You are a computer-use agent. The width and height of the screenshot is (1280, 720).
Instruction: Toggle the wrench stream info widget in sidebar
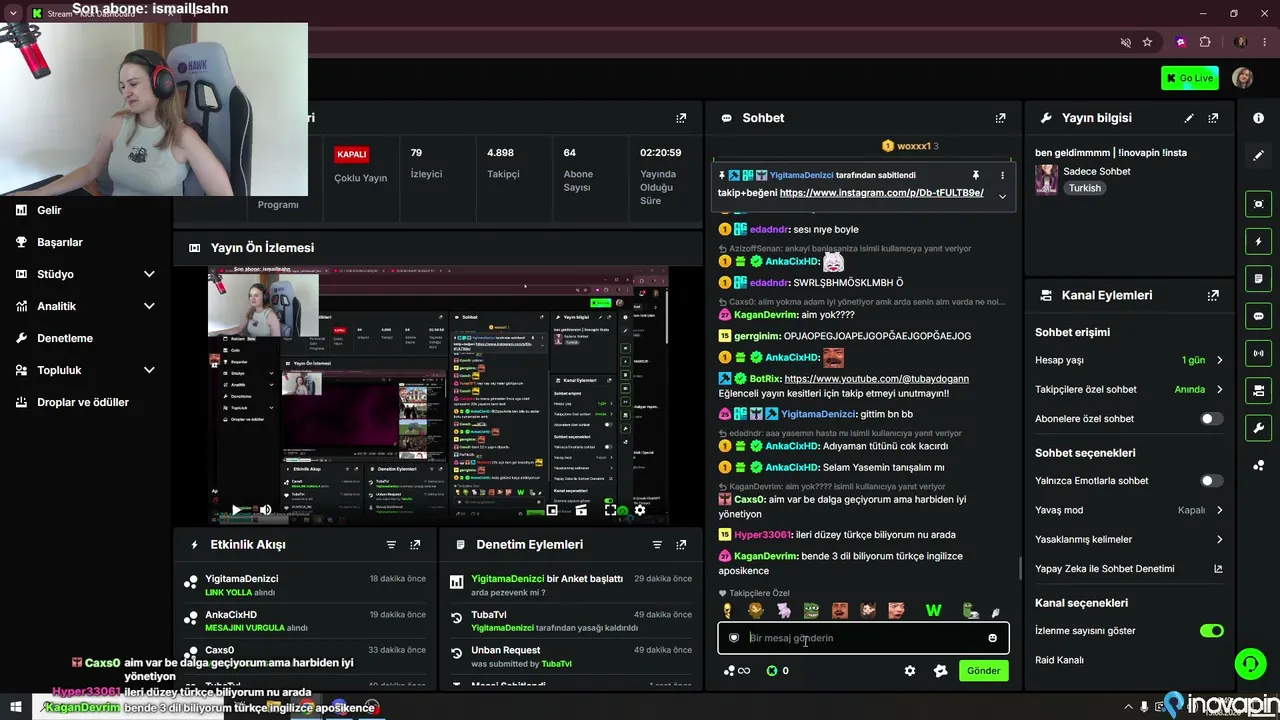pyautogui.click(x=1258, y=428)
